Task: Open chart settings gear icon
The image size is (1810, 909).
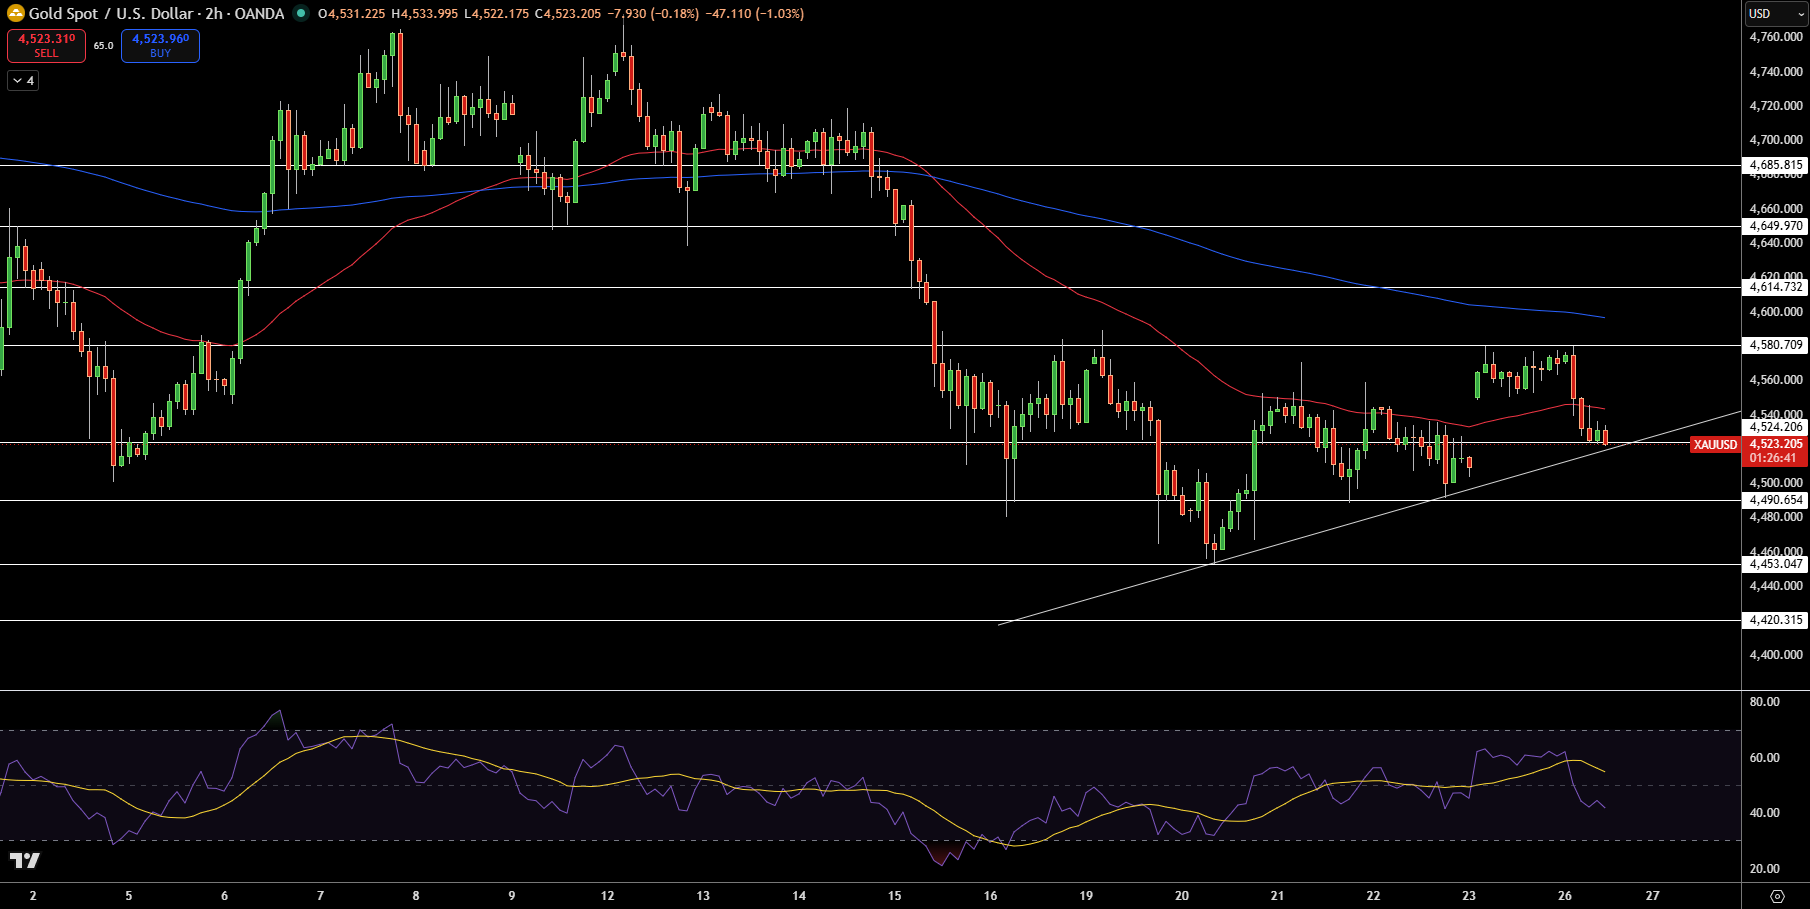Action: (1777, 896)
